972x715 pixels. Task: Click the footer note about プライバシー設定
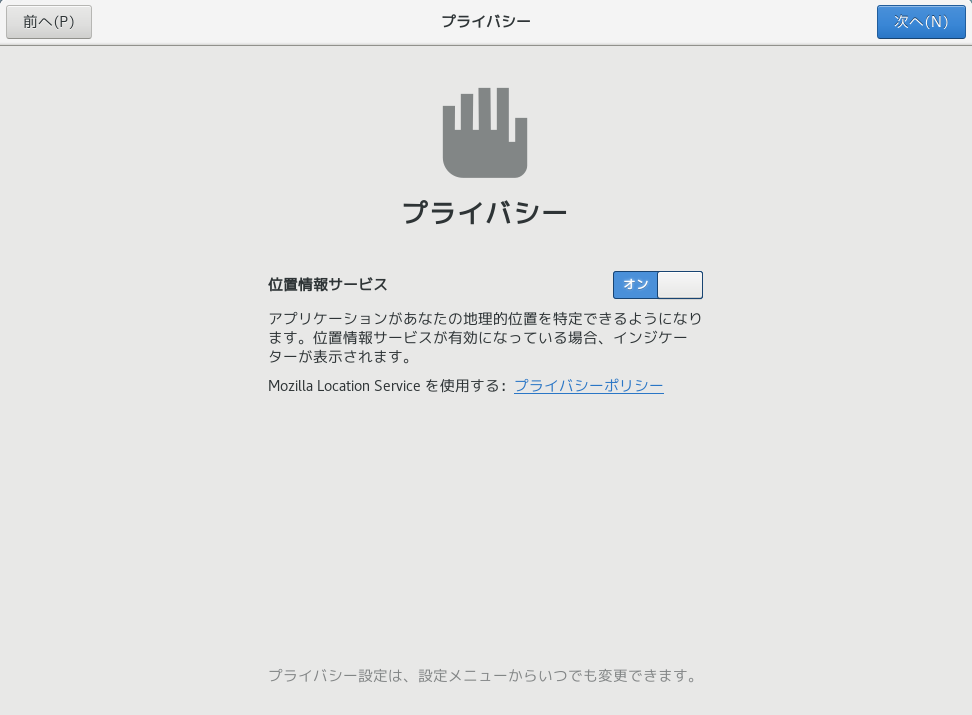[x=484, y=675]
